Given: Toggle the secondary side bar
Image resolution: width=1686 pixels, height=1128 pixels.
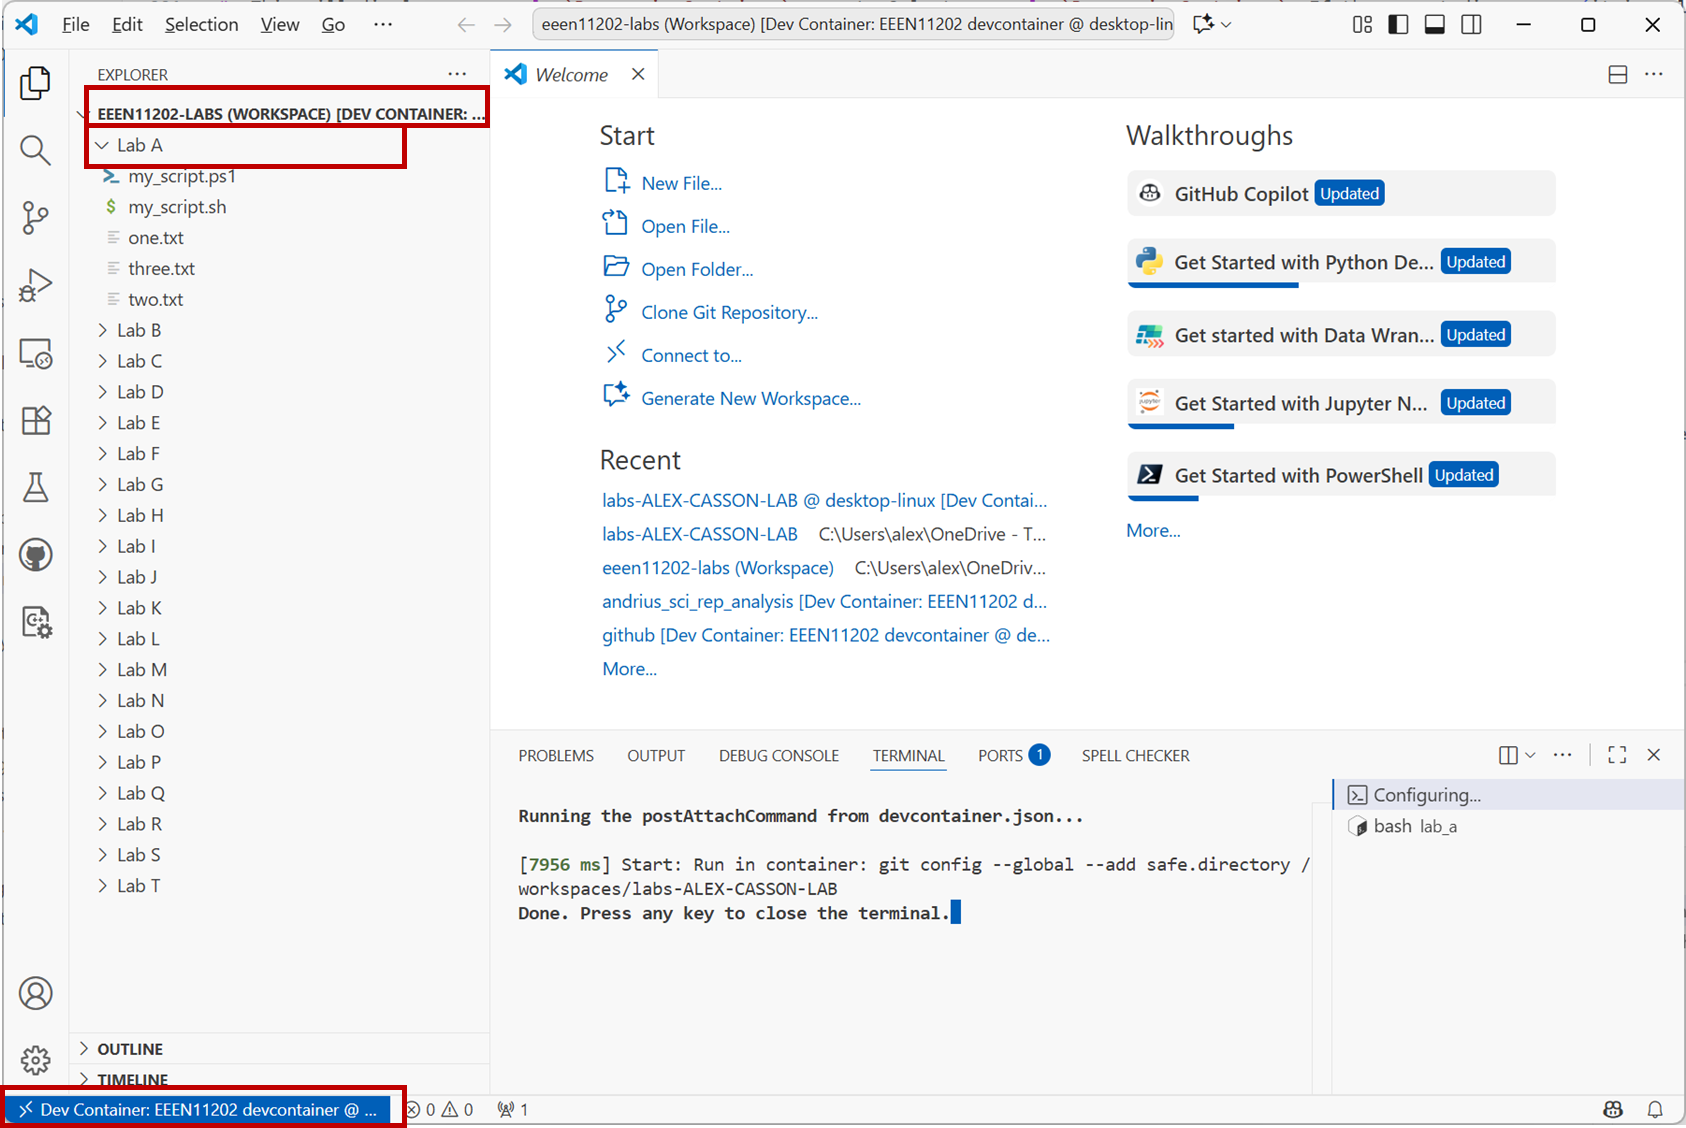Looking at the screenshot, I should tap(1471, 25).
